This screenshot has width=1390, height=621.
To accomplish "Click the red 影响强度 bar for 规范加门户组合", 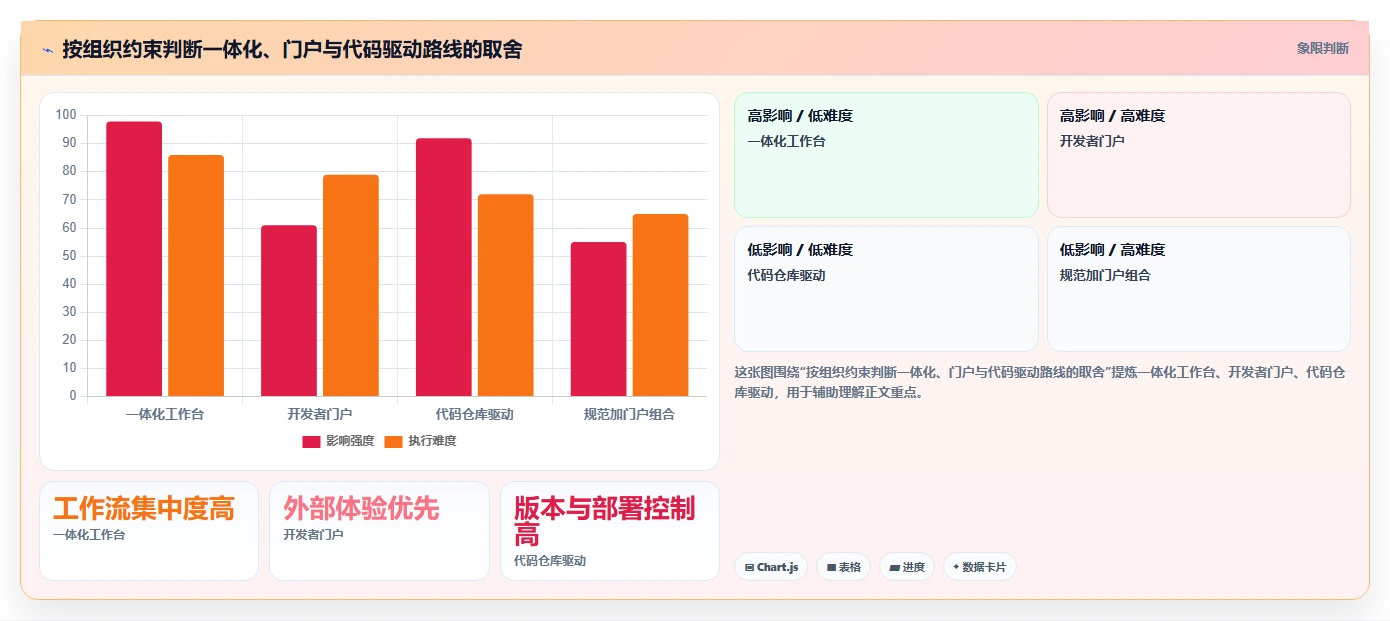I will coord(599,319).
